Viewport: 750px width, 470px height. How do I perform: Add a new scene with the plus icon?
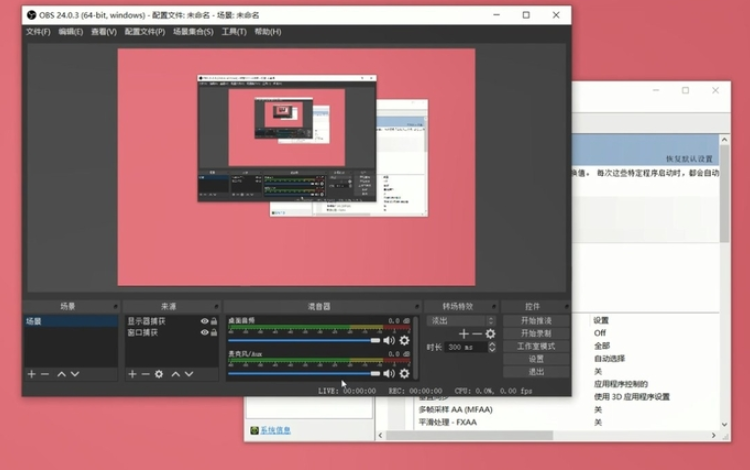pyautogui.click(x=31, y=374)
